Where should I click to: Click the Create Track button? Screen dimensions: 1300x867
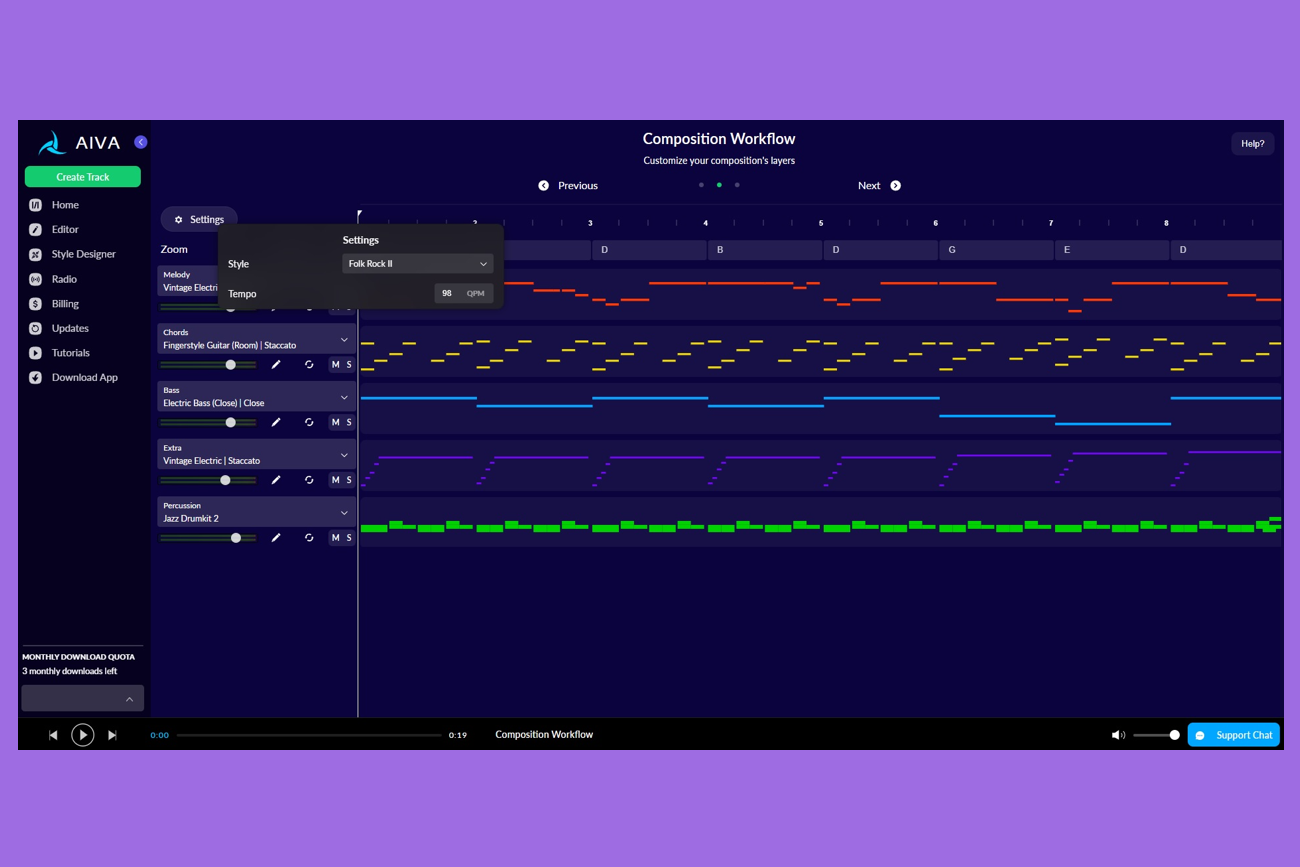[x=83, y=177]
